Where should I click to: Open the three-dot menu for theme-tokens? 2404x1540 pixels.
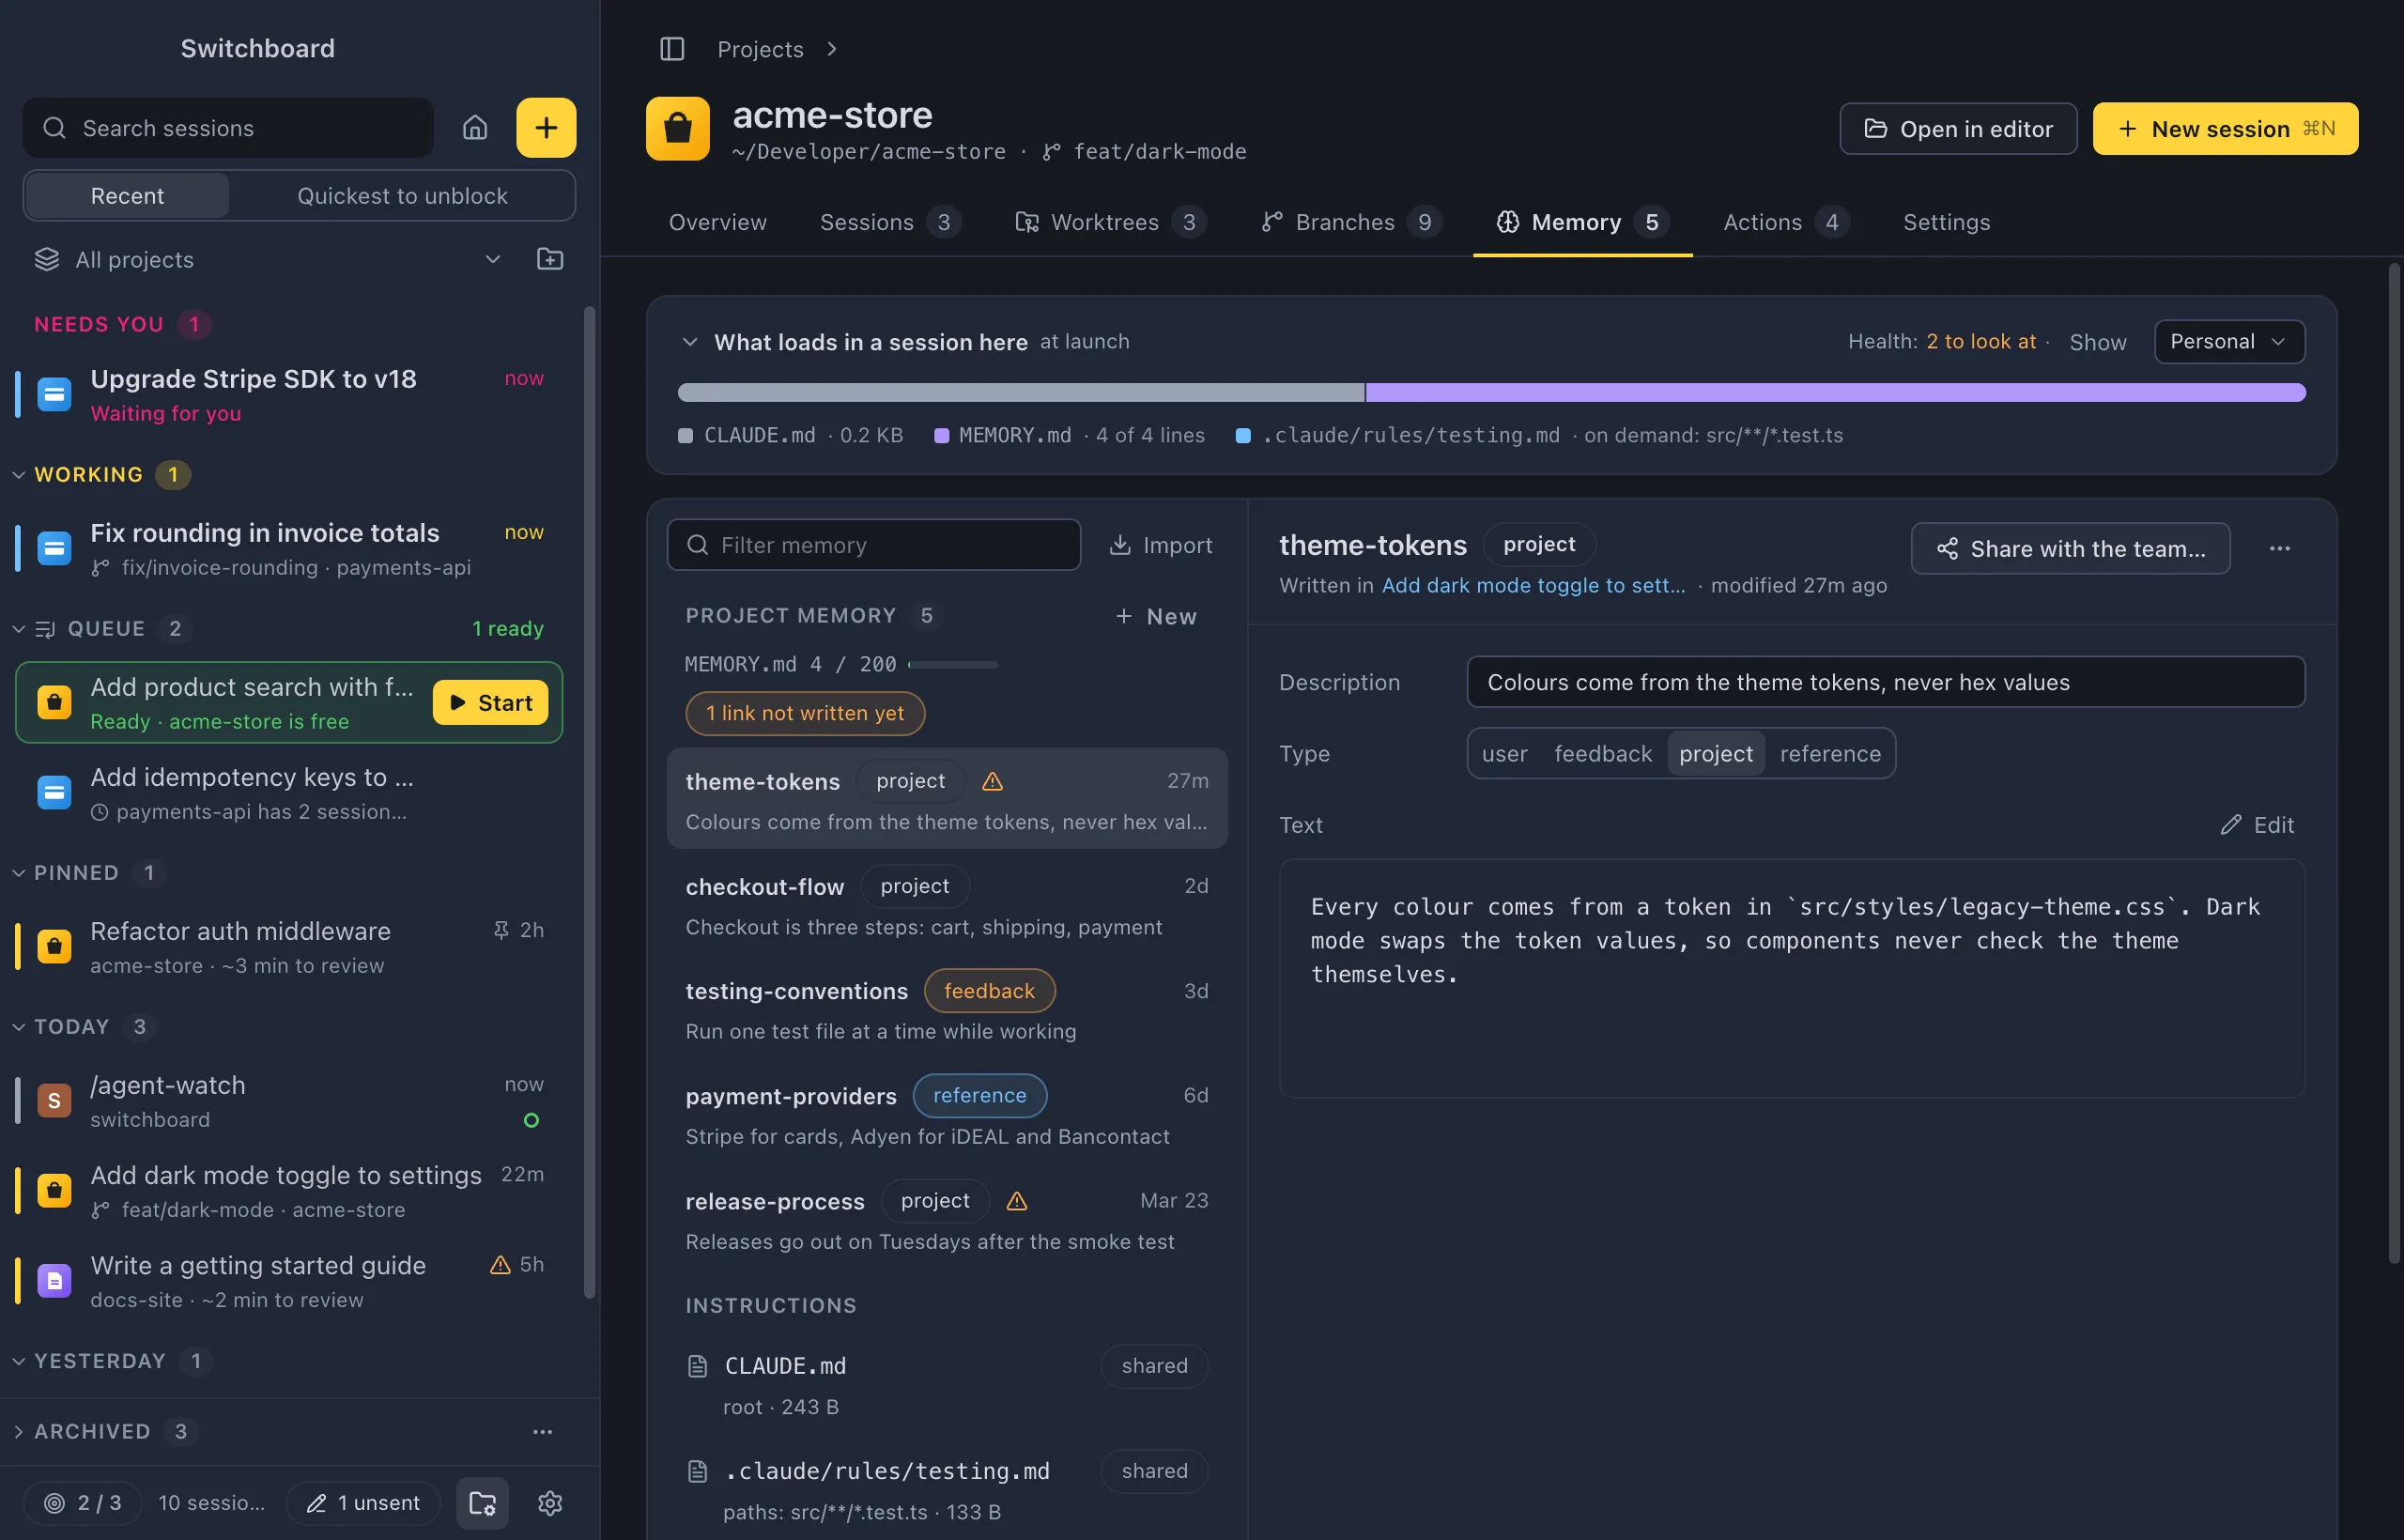(x=2279, y=548)
